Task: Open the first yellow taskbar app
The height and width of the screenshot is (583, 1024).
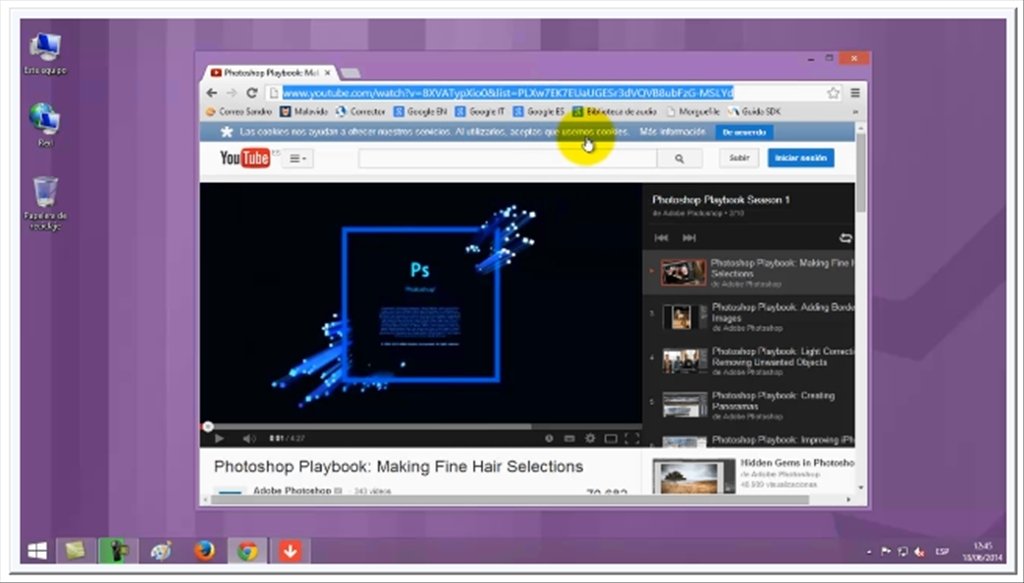Action: click(76, 551)
